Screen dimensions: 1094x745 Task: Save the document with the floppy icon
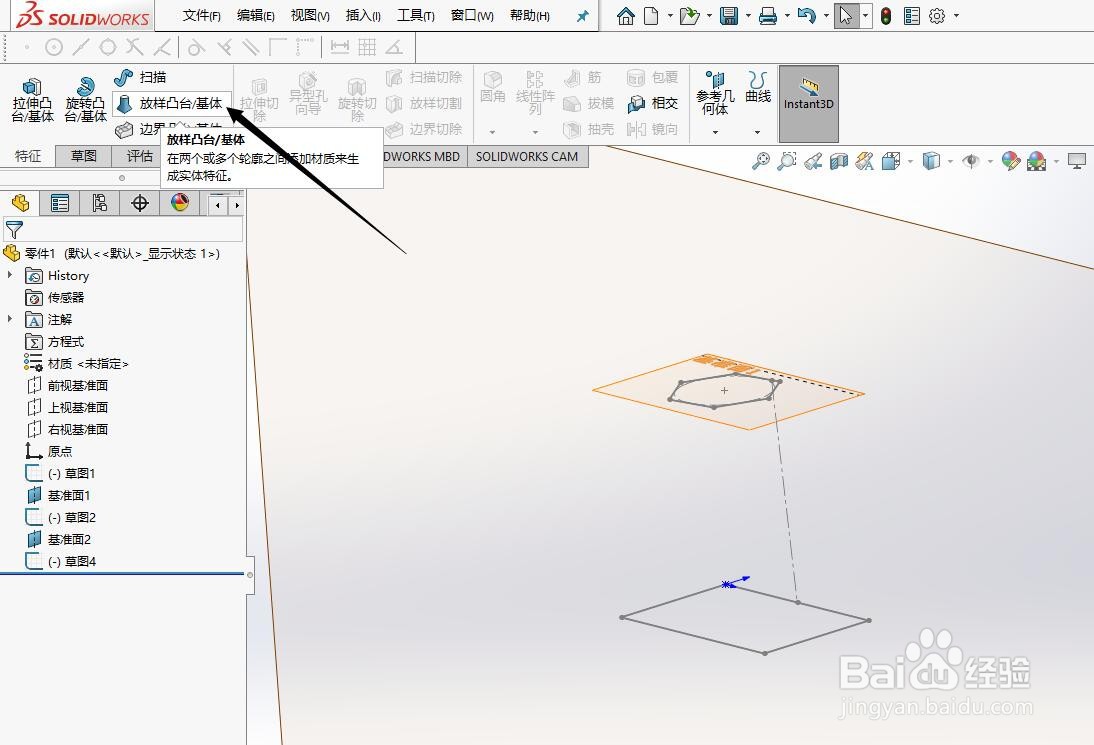[729, 15]
